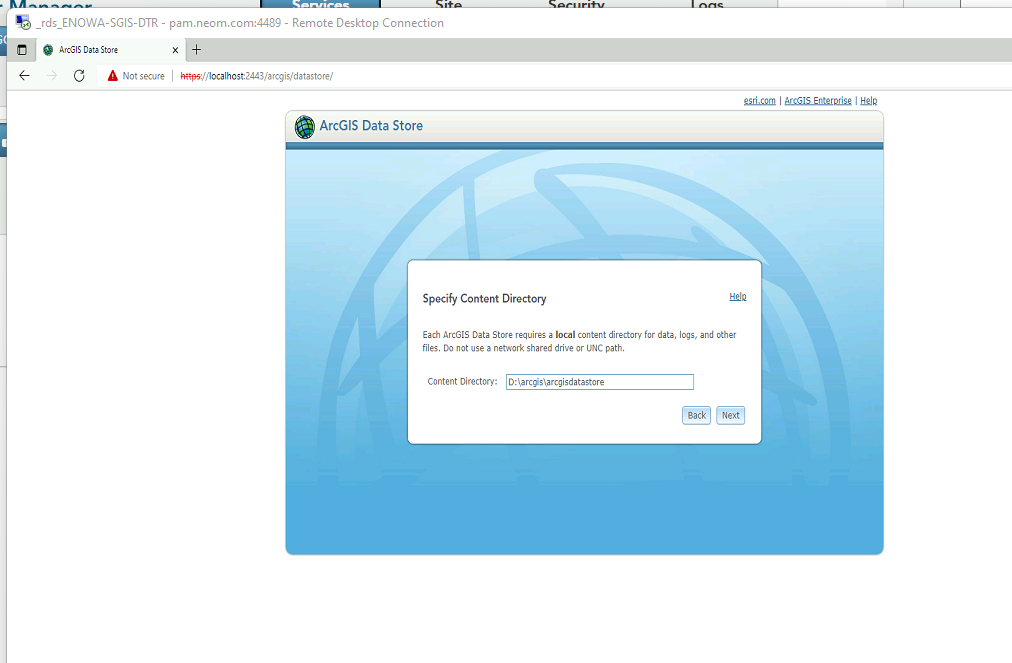The width and height of the screenshot is (1012, 663).
Task: Switch to the Services tab in background Manager
Action: pyautogui.click(x=320, y=5)
